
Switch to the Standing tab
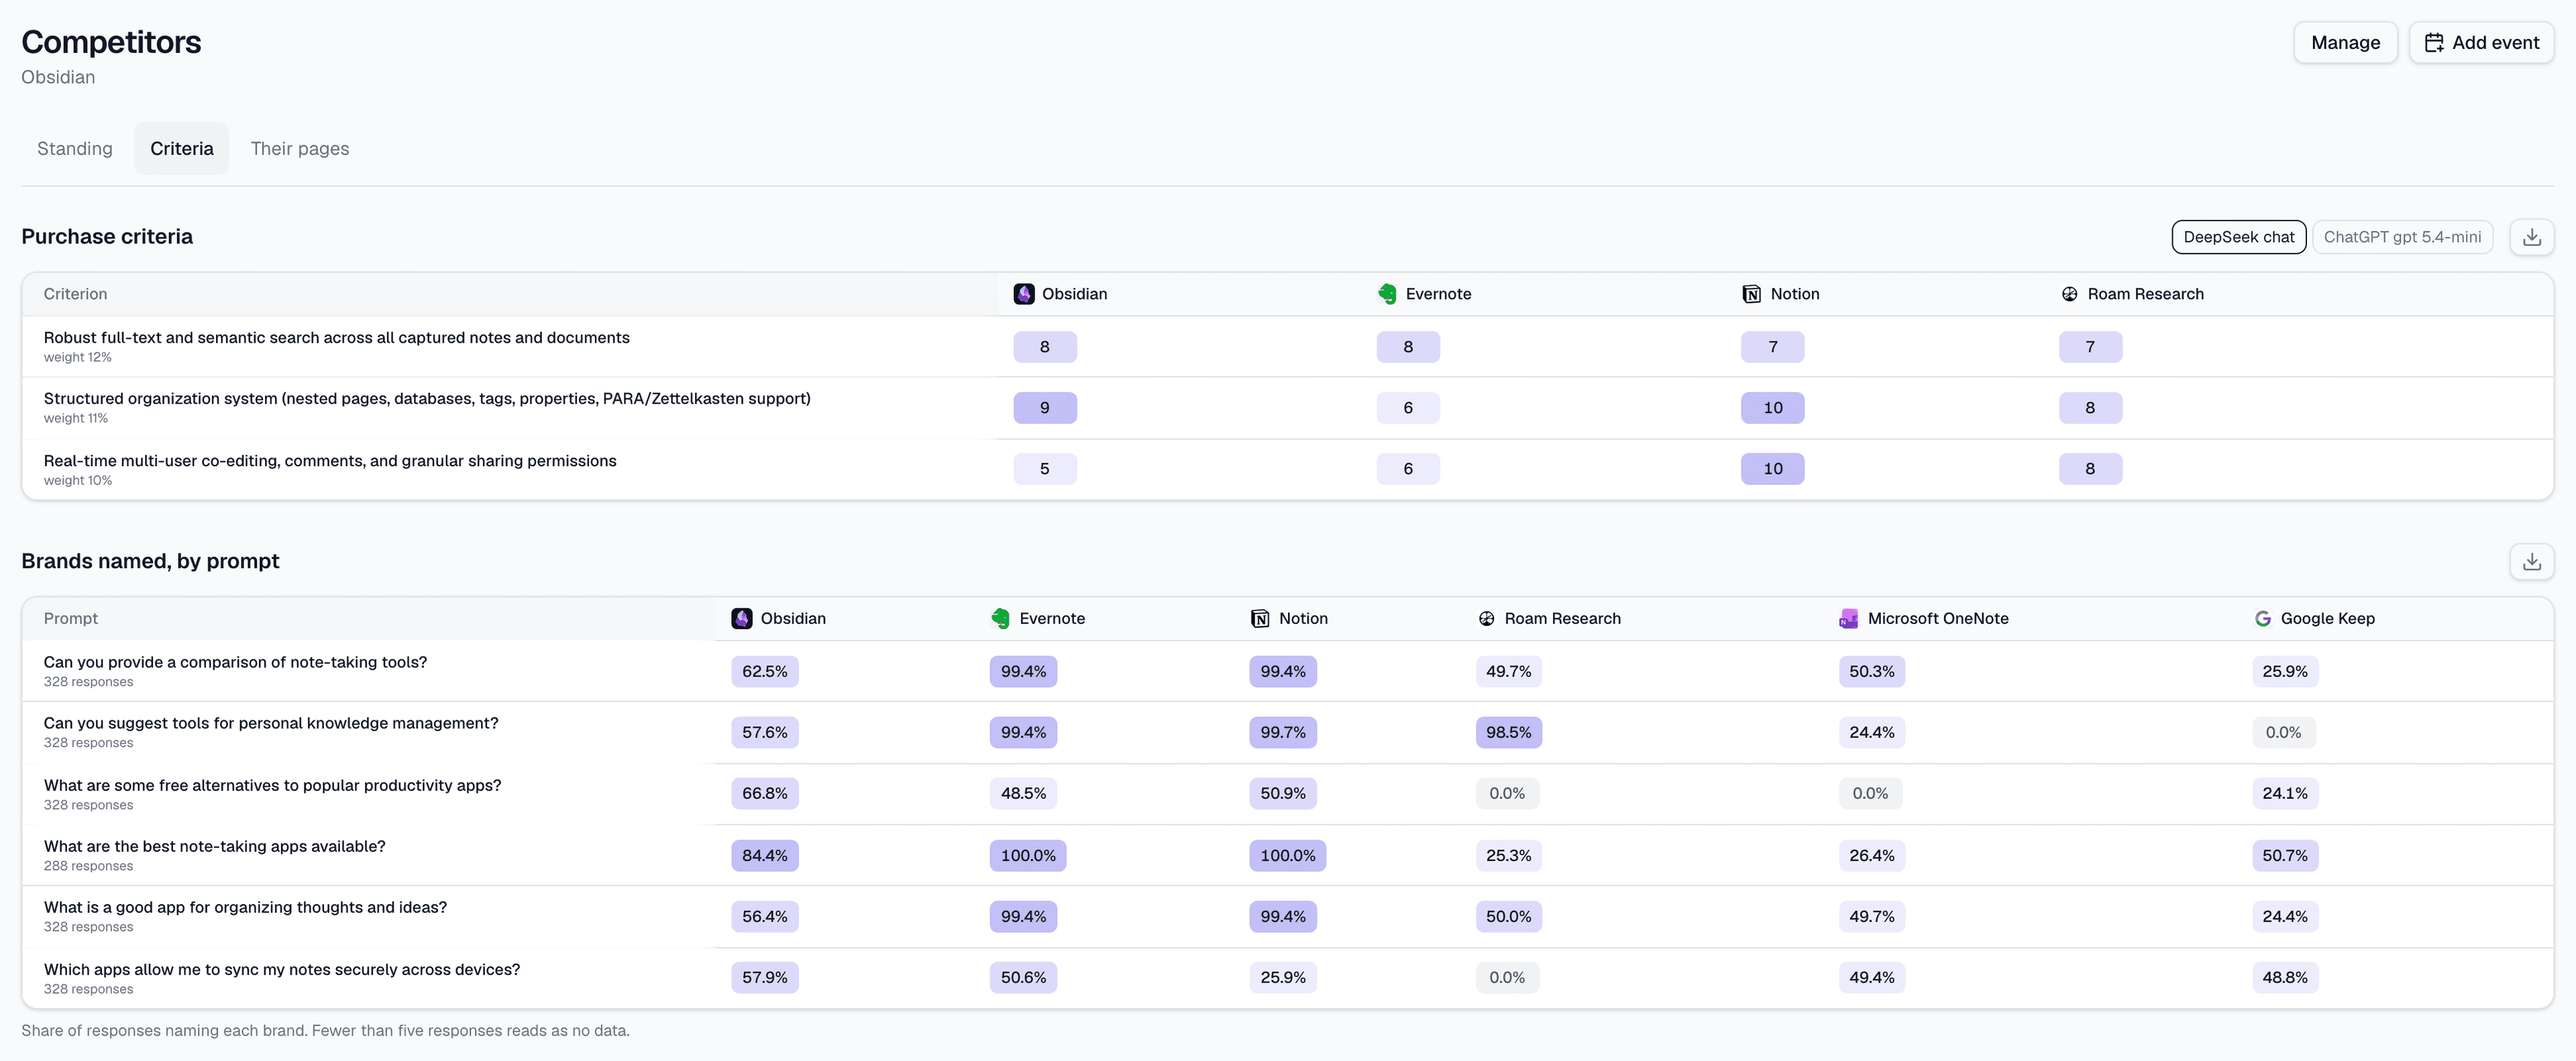tap(75, 148)
